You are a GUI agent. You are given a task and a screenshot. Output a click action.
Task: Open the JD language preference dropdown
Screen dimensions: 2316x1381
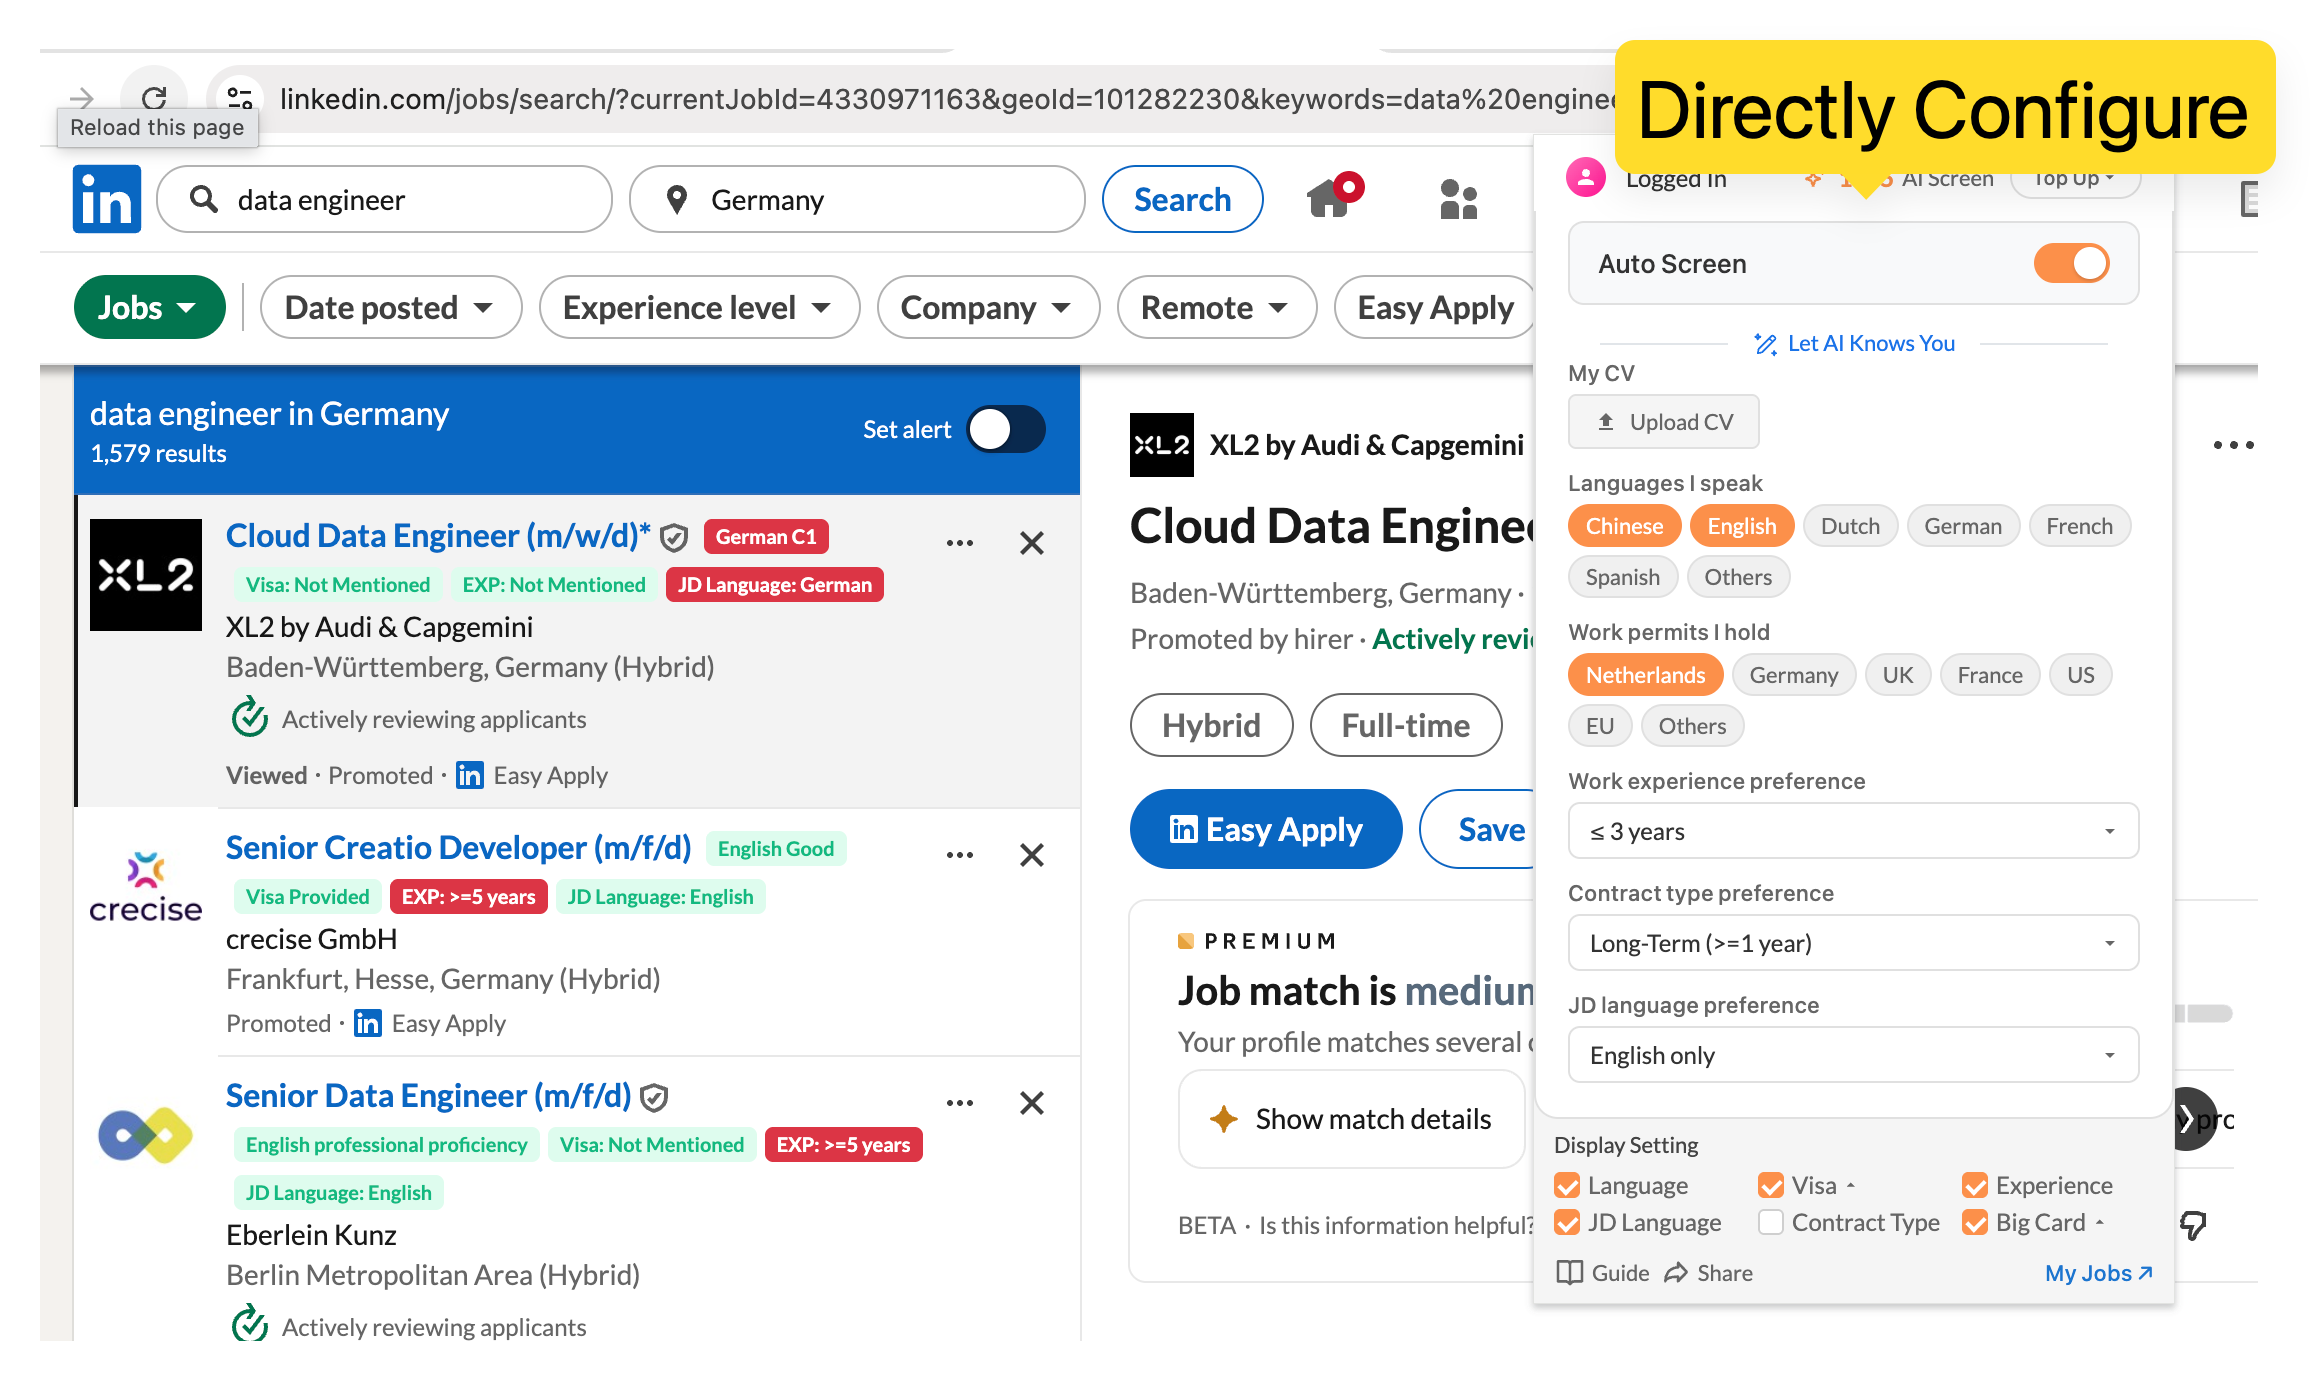[1852, 1055]
